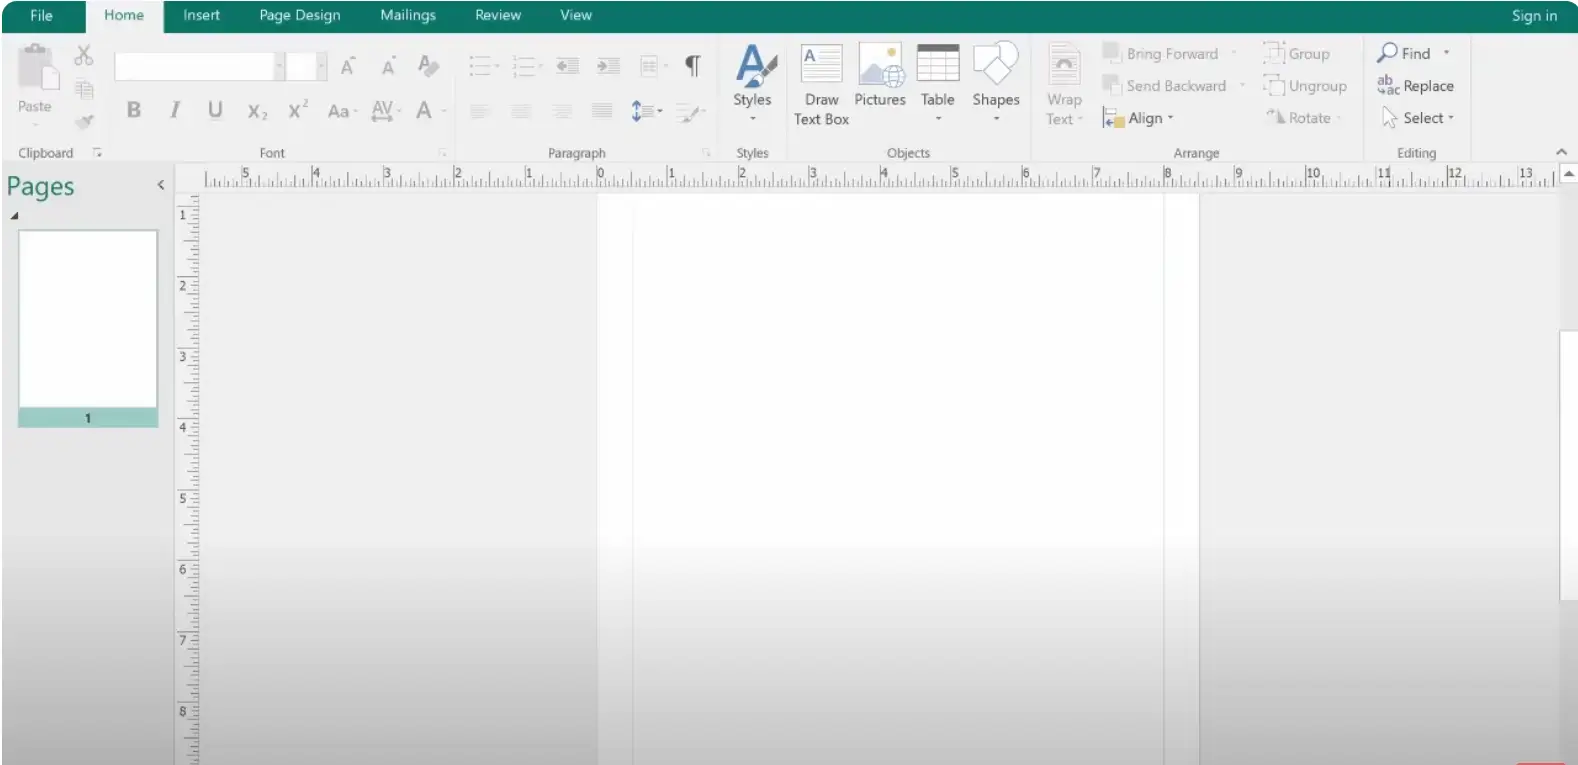
Task: Open the Insert ribbon tab
Action: pos(201,15)
